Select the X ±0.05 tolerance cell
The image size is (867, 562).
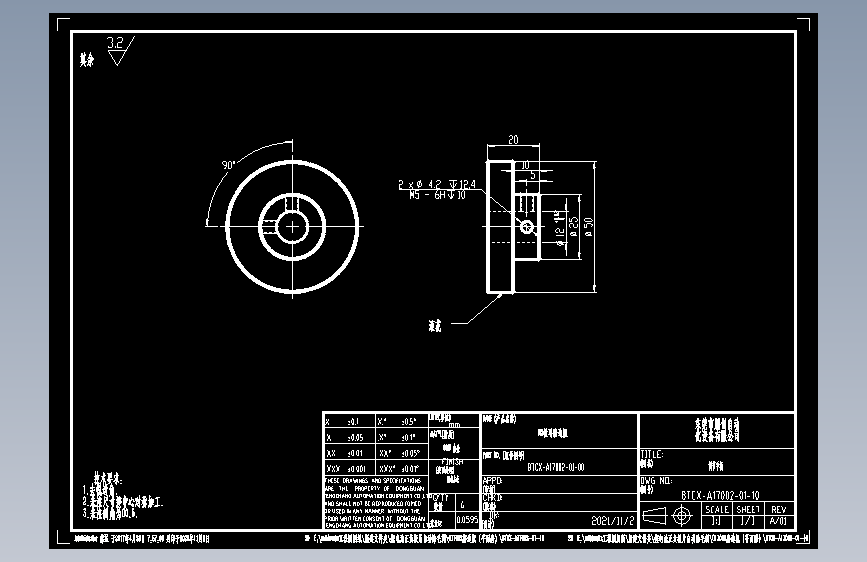click(349, 437)
